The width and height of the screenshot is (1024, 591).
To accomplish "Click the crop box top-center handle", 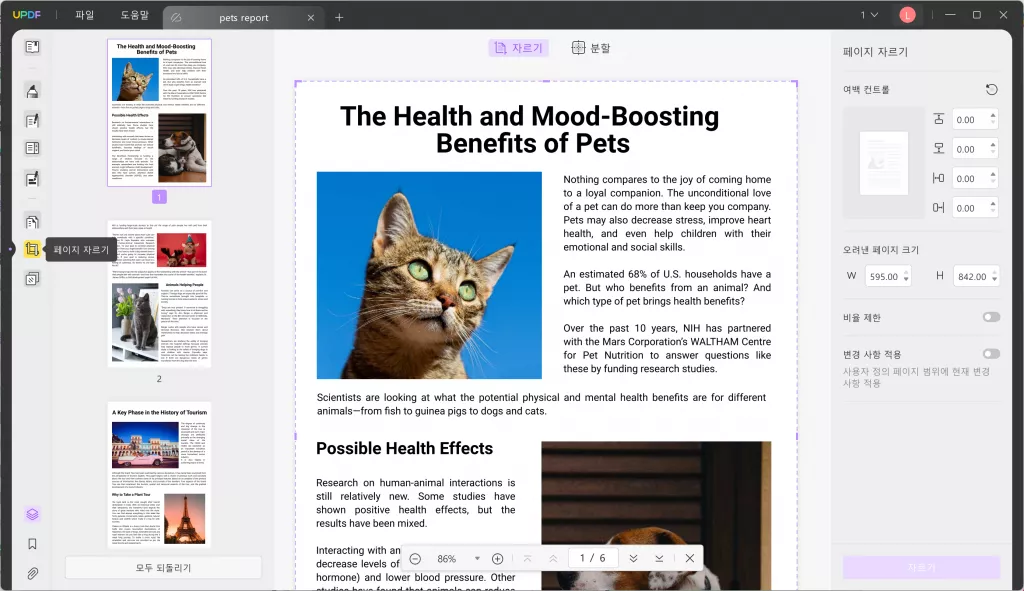I will [546, 82].
